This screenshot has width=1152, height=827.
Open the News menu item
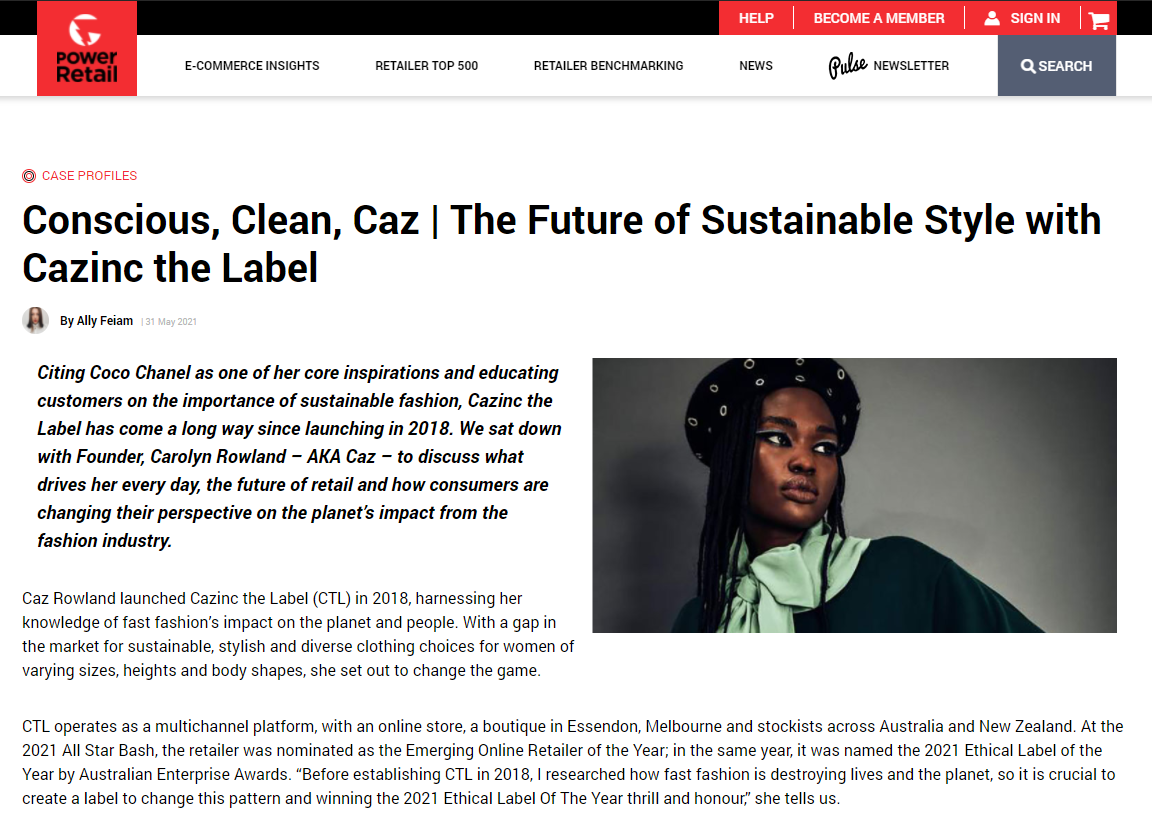click(756, 66)
